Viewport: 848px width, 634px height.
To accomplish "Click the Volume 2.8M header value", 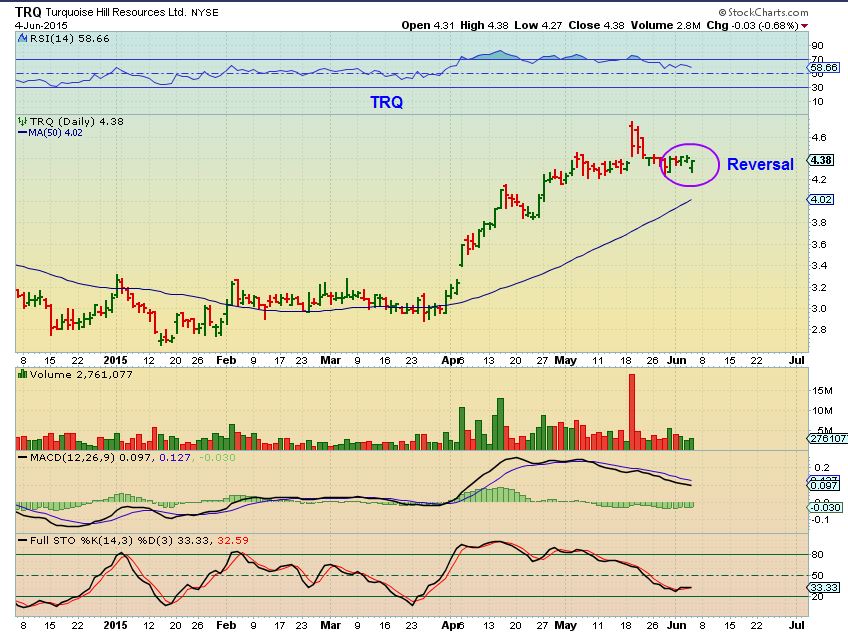I will 665,25.
